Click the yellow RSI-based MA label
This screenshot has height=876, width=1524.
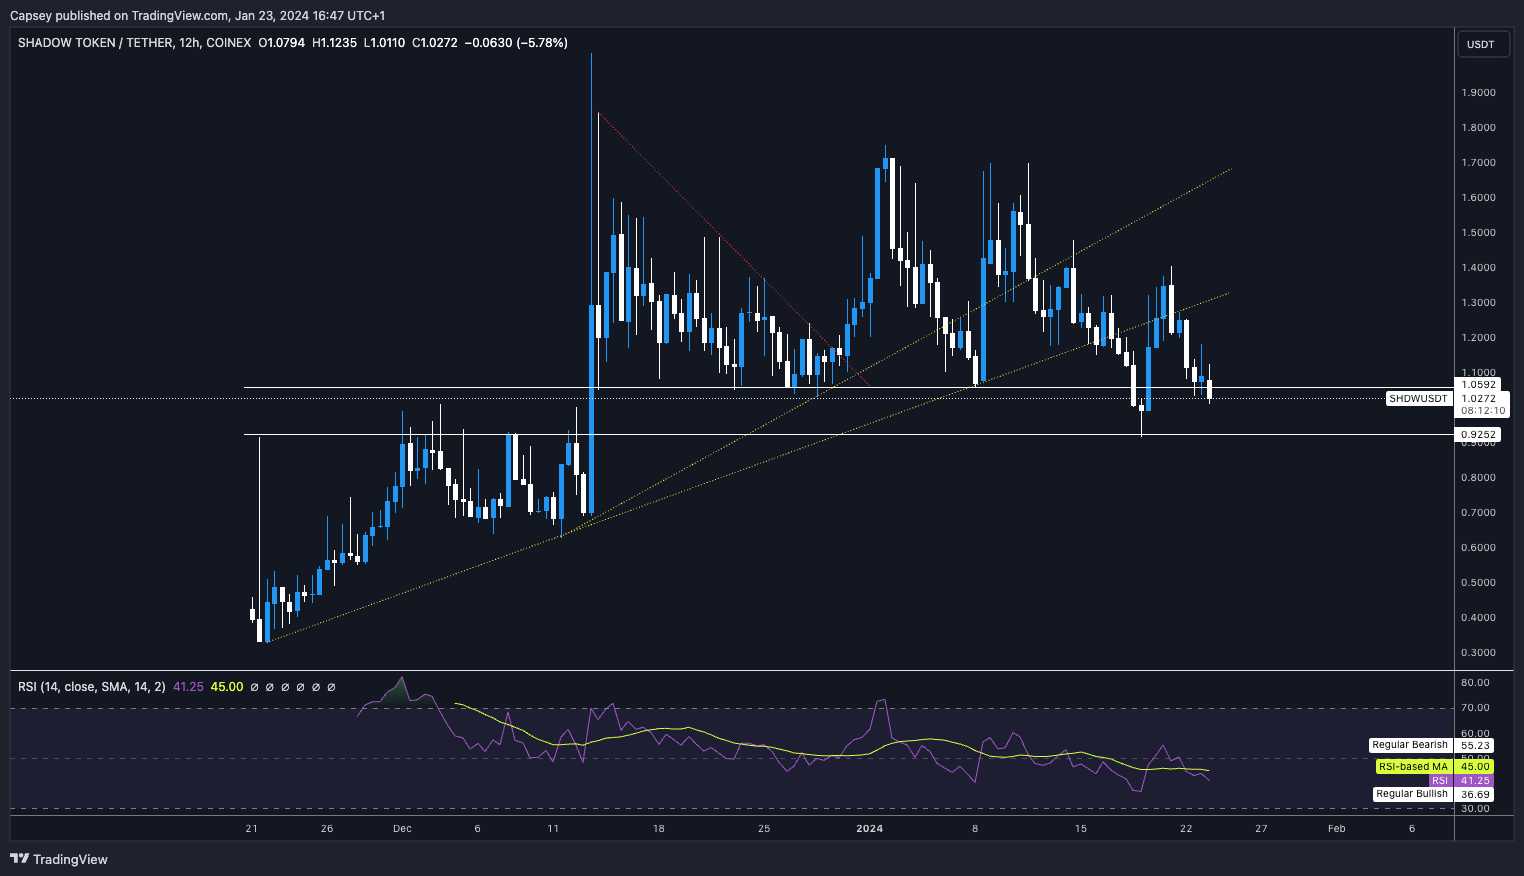point(1412,767)
